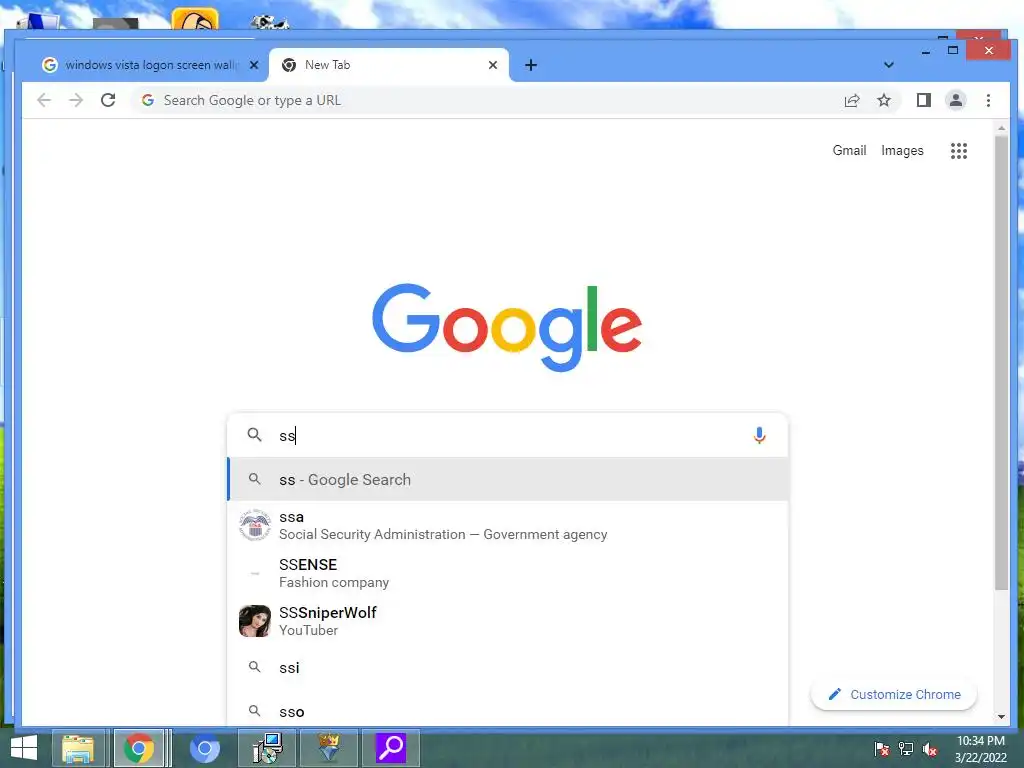
Task: Open the purple magnifier taskbar app
Action: (x=391, y=748)
